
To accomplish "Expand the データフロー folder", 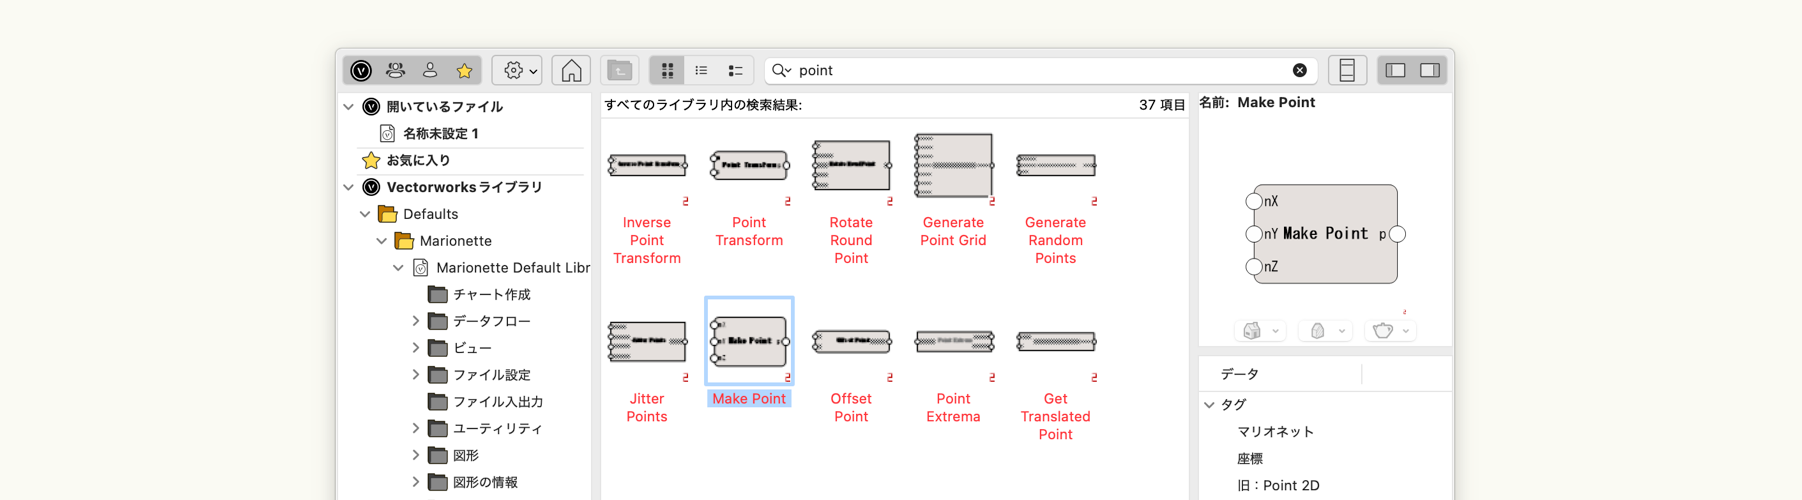I will pos(416,321).
